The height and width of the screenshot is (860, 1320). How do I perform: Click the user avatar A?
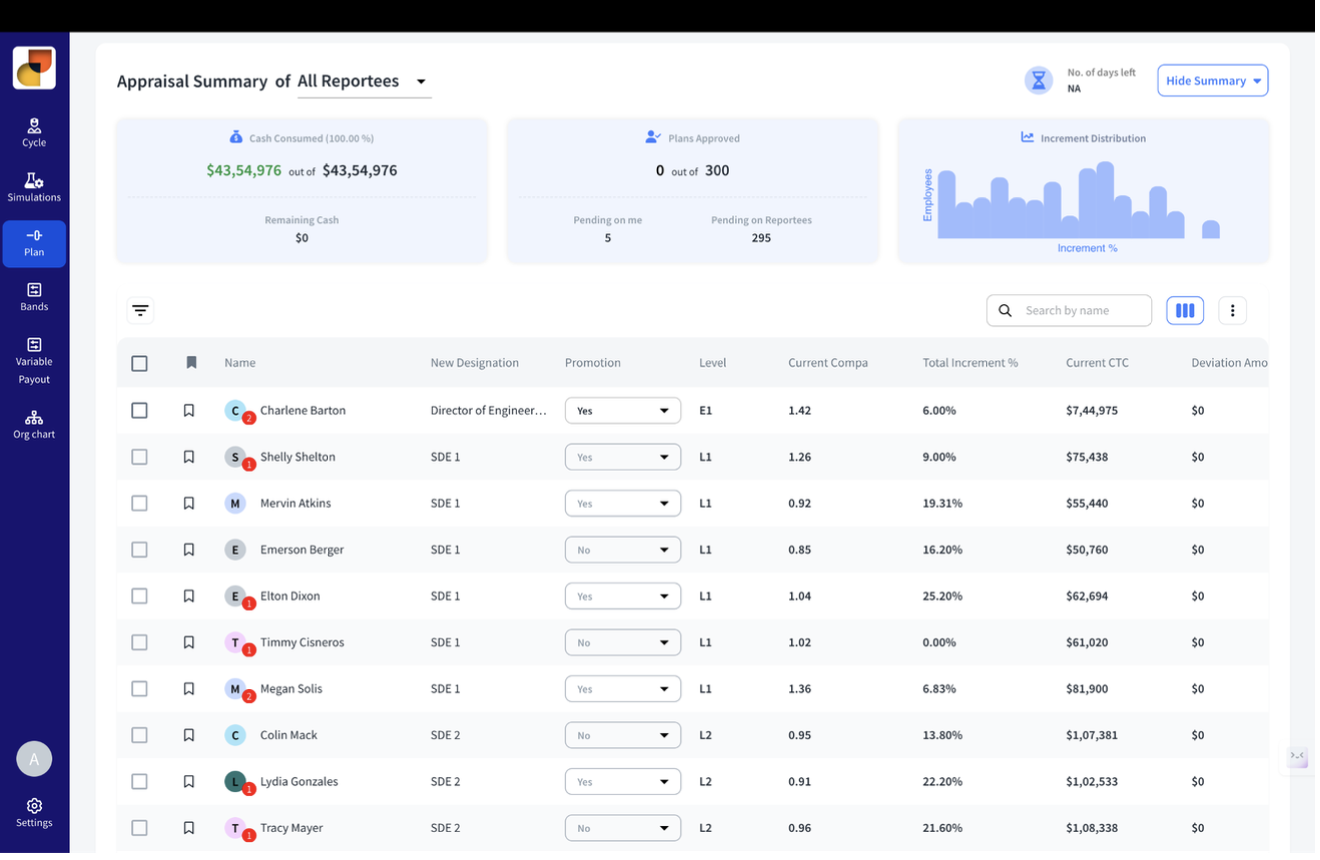[x=34, y=759]
